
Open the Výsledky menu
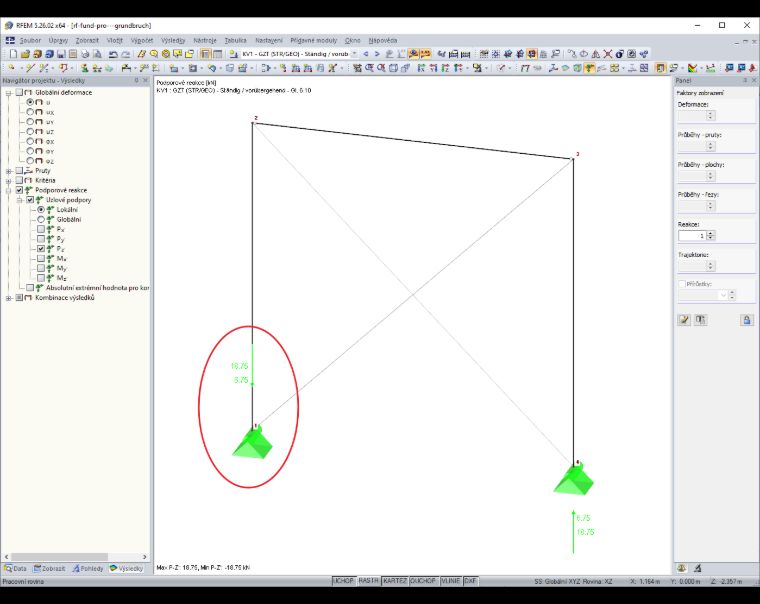pos(173,40)
